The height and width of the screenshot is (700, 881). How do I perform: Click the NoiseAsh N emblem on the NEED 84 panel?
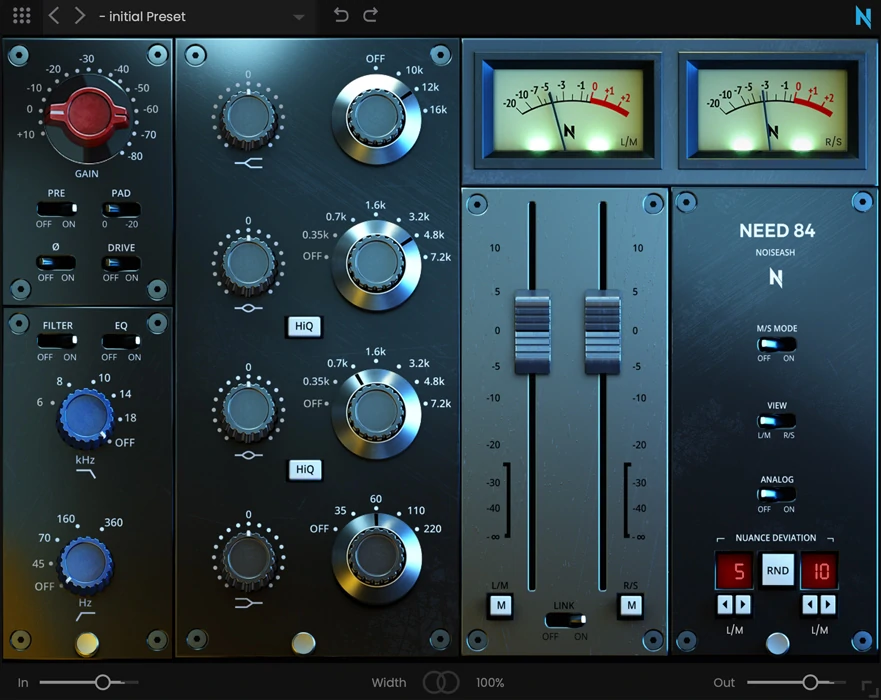(x=776, y=278)
